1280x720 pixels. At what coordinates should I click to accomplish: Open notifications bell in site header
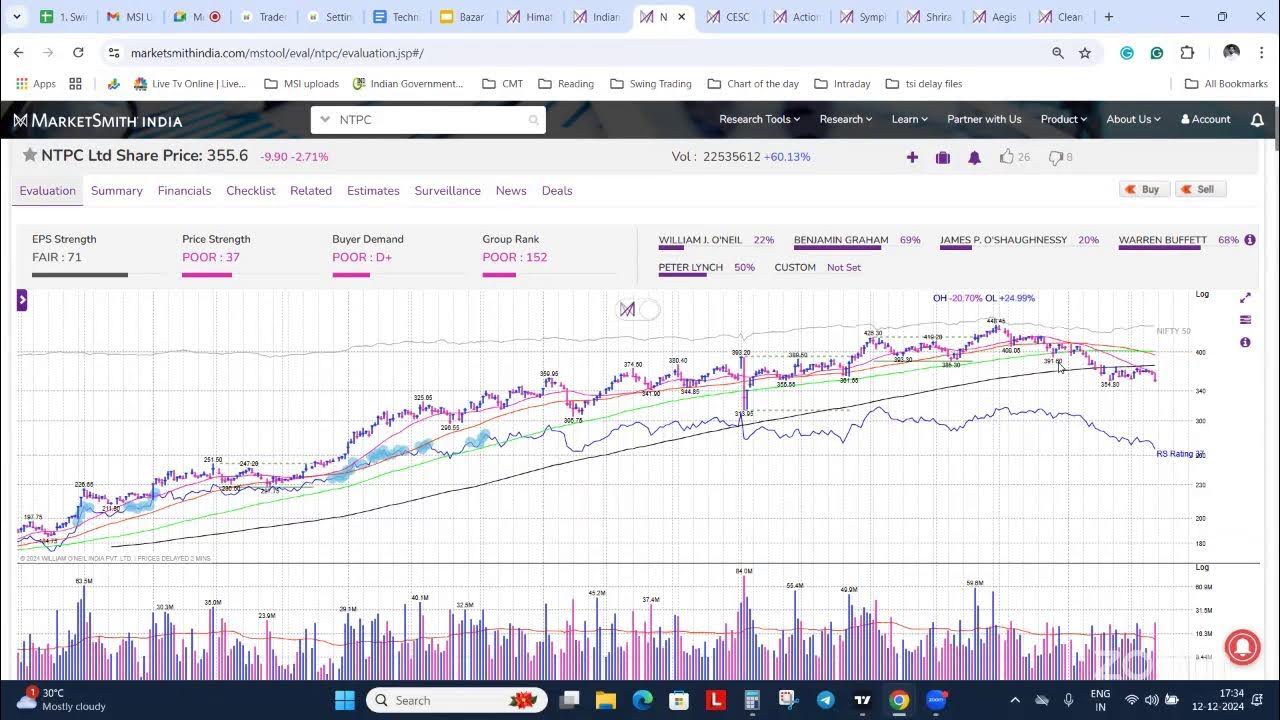point(1257,119)
